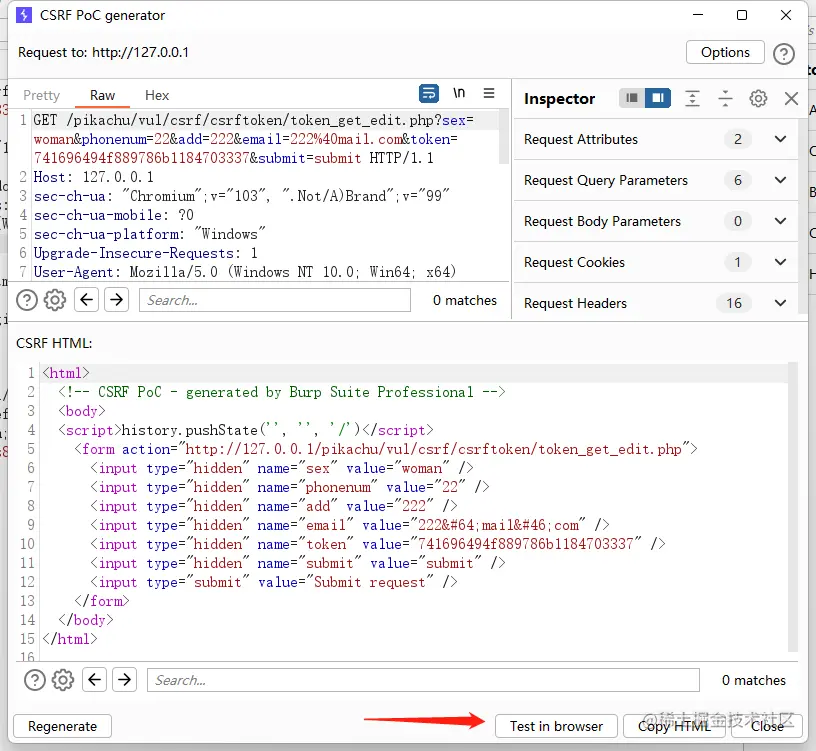Open the help icon beside Options

tap(784, 53)
